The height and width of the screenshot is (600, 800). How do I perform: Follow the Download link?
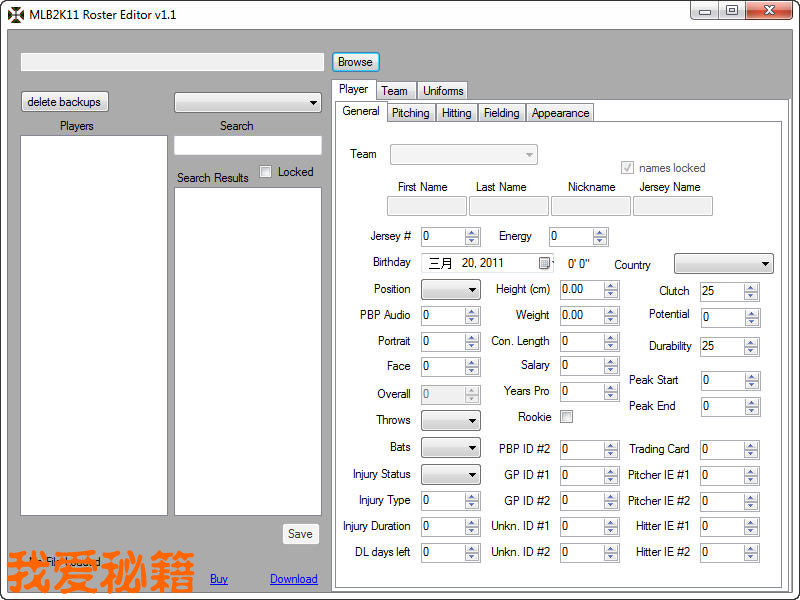tap(293, 579)
